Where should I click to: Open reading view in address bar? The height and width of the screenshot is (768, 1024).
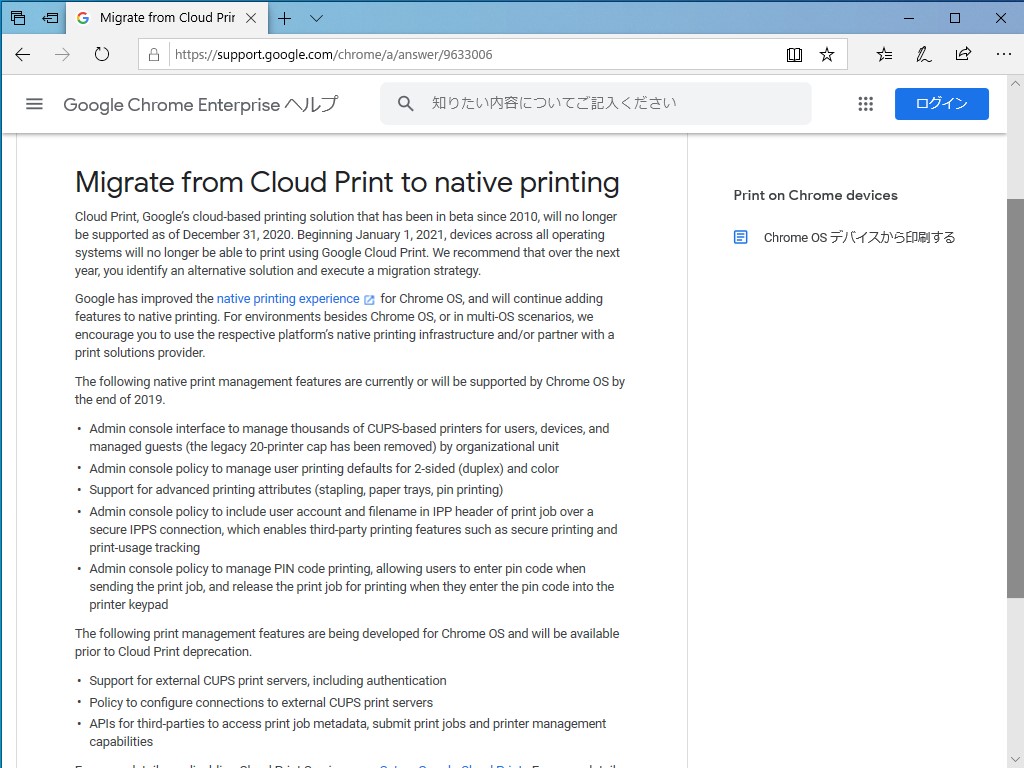[794, 55]
